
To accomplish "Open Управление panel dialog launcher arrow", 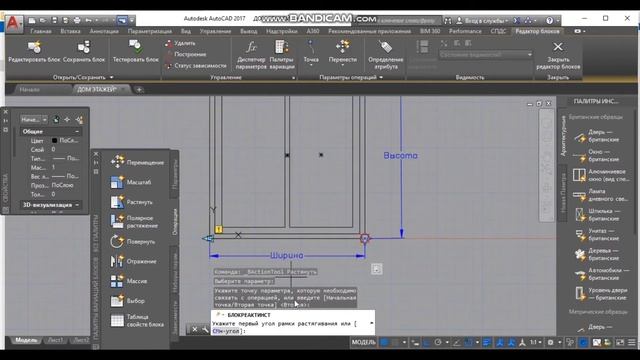I will click(293, 78).
